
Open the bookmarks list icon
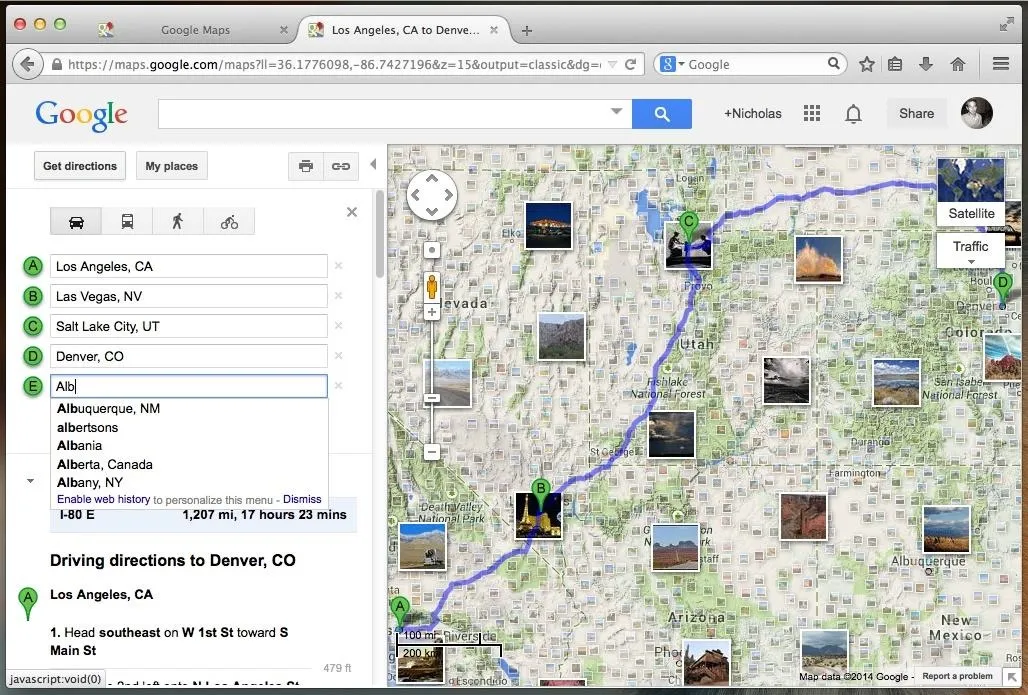click(x=895, y=64)
